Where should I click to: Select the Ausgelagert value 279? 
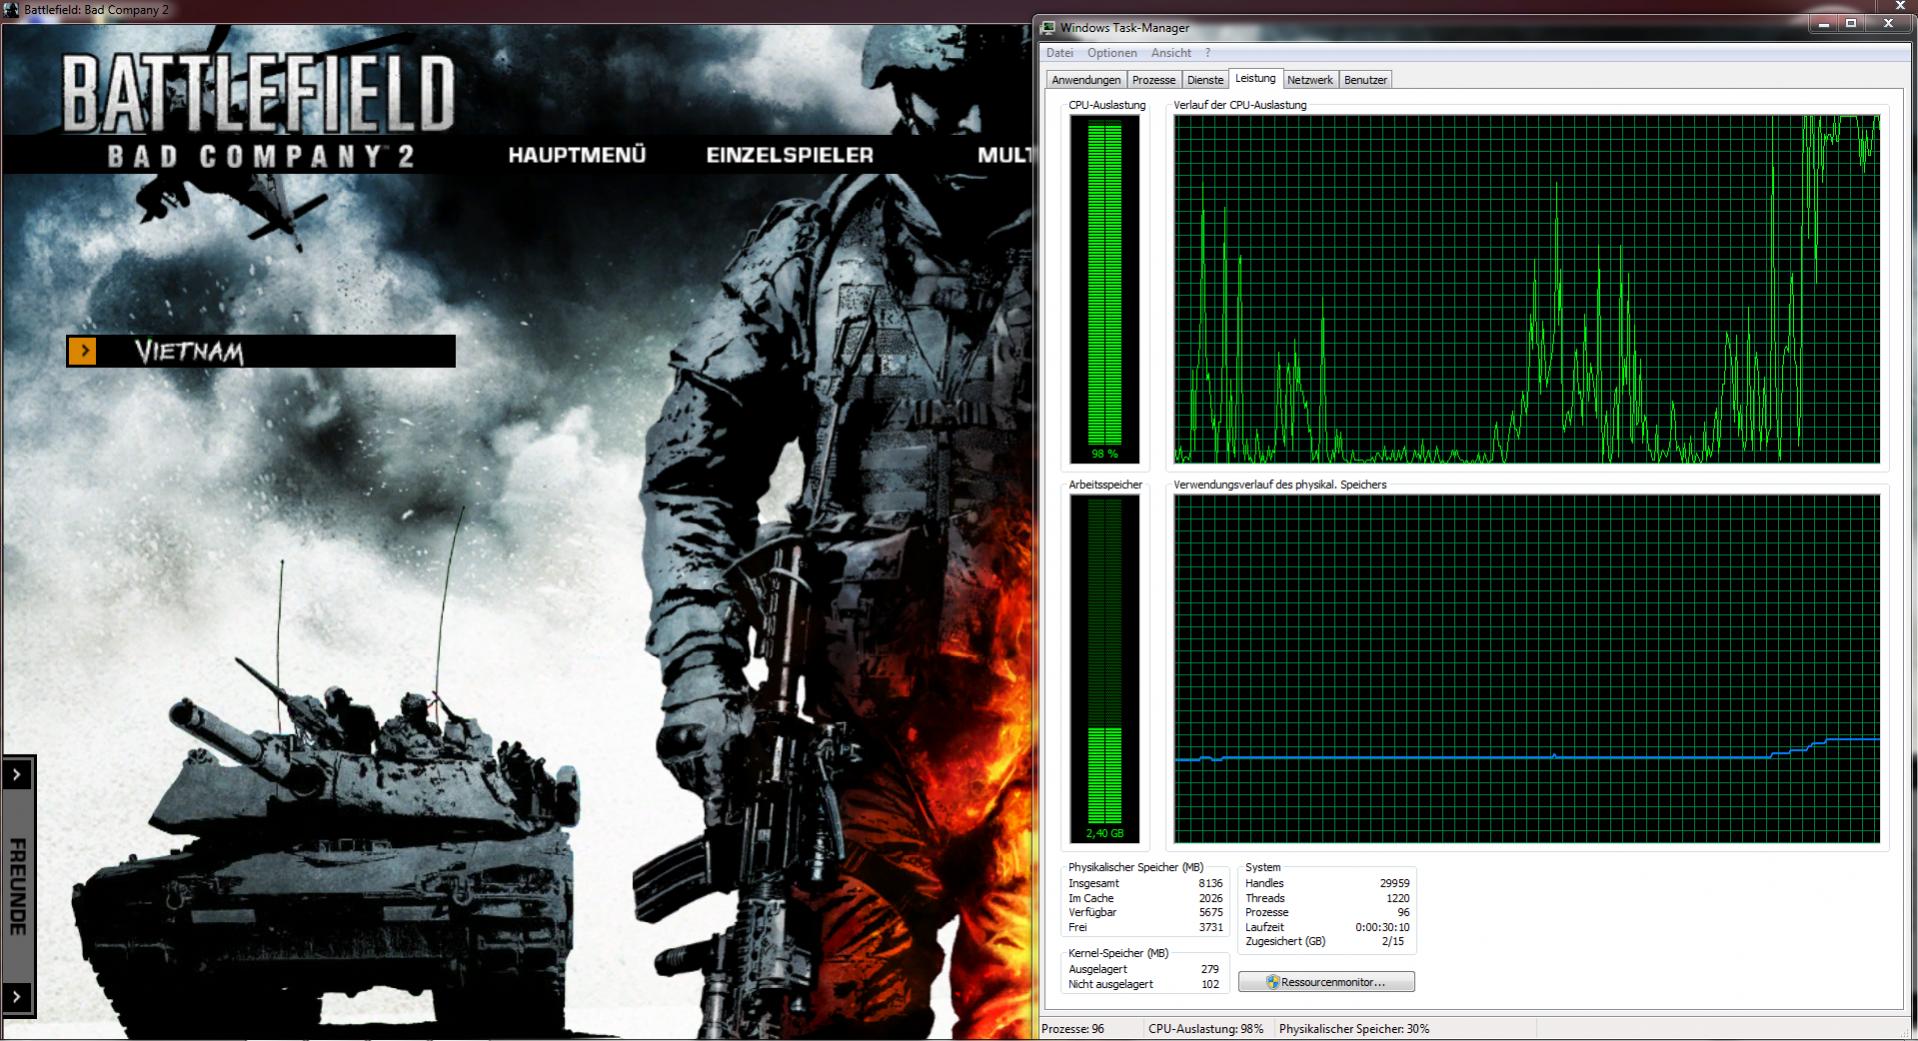tap(1210, 969)
